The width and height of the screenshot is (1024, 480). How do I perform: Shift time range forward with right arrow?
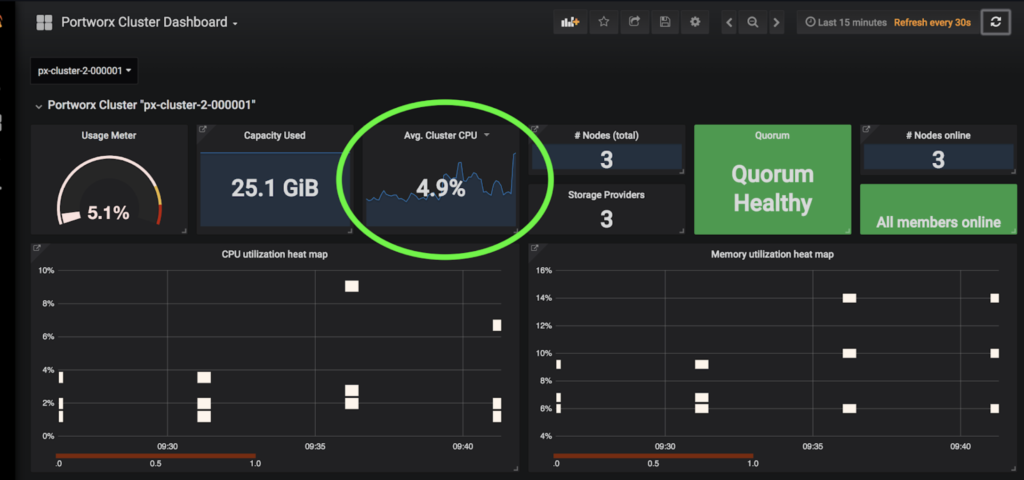tap(775, 22)
